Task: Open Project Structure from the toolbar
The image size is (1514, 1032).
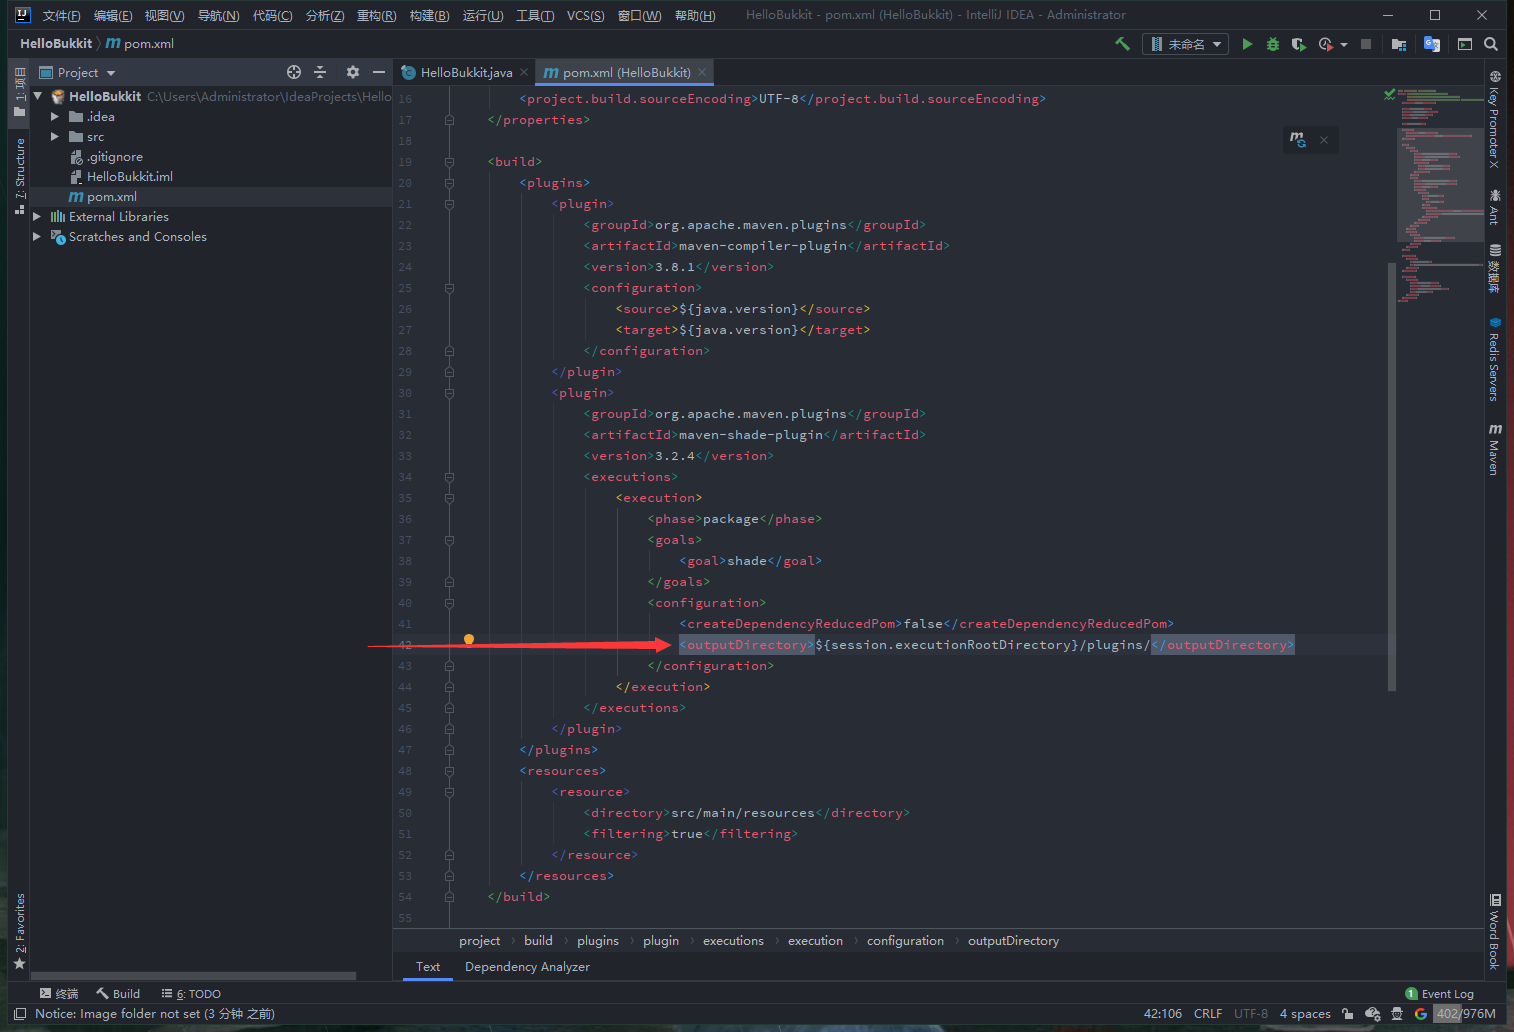Action: (x=1399, y=44)
